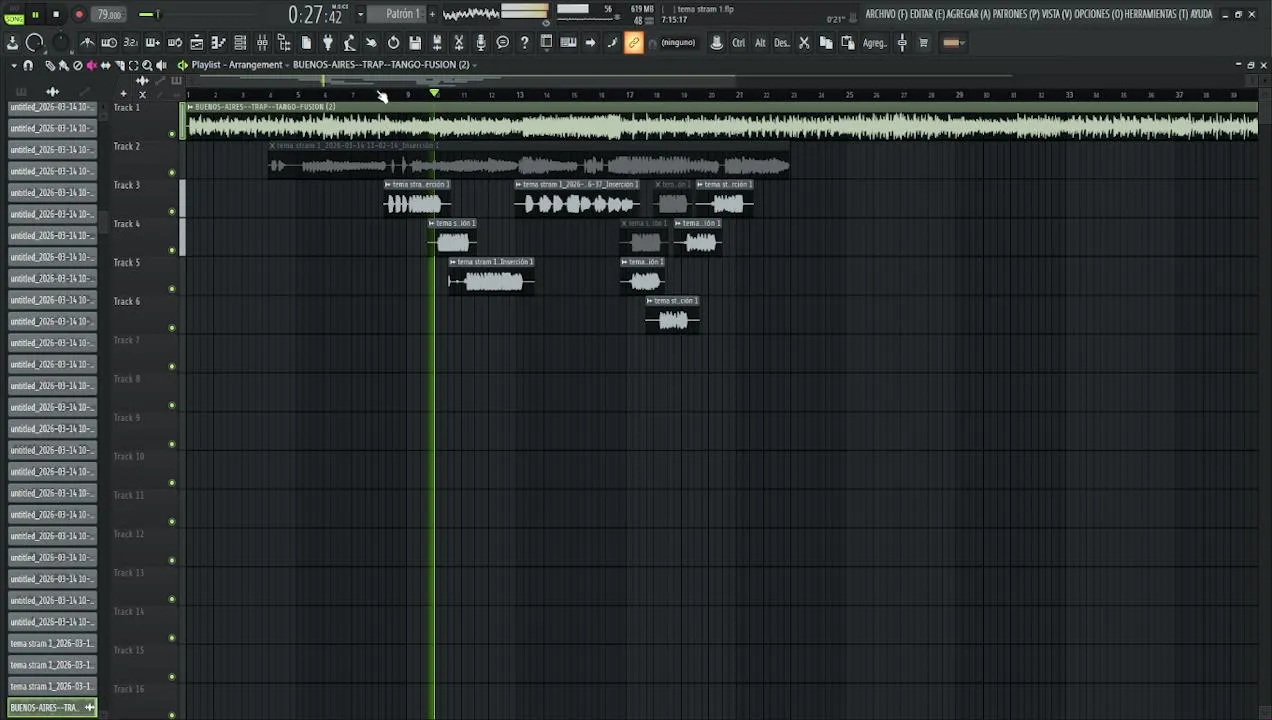Select the paint brush tool

point(64,65)
